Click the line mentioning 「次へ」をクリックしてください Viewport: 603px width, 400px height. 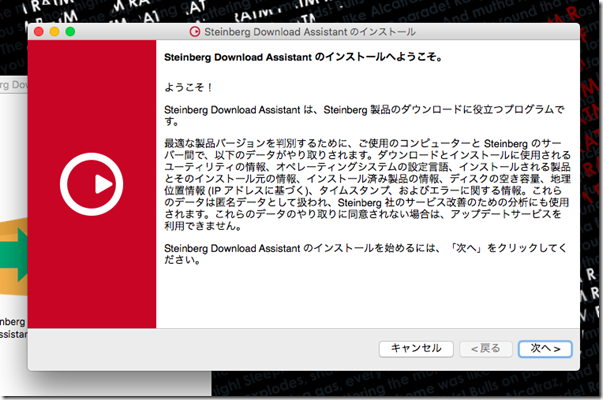point(365,254)
